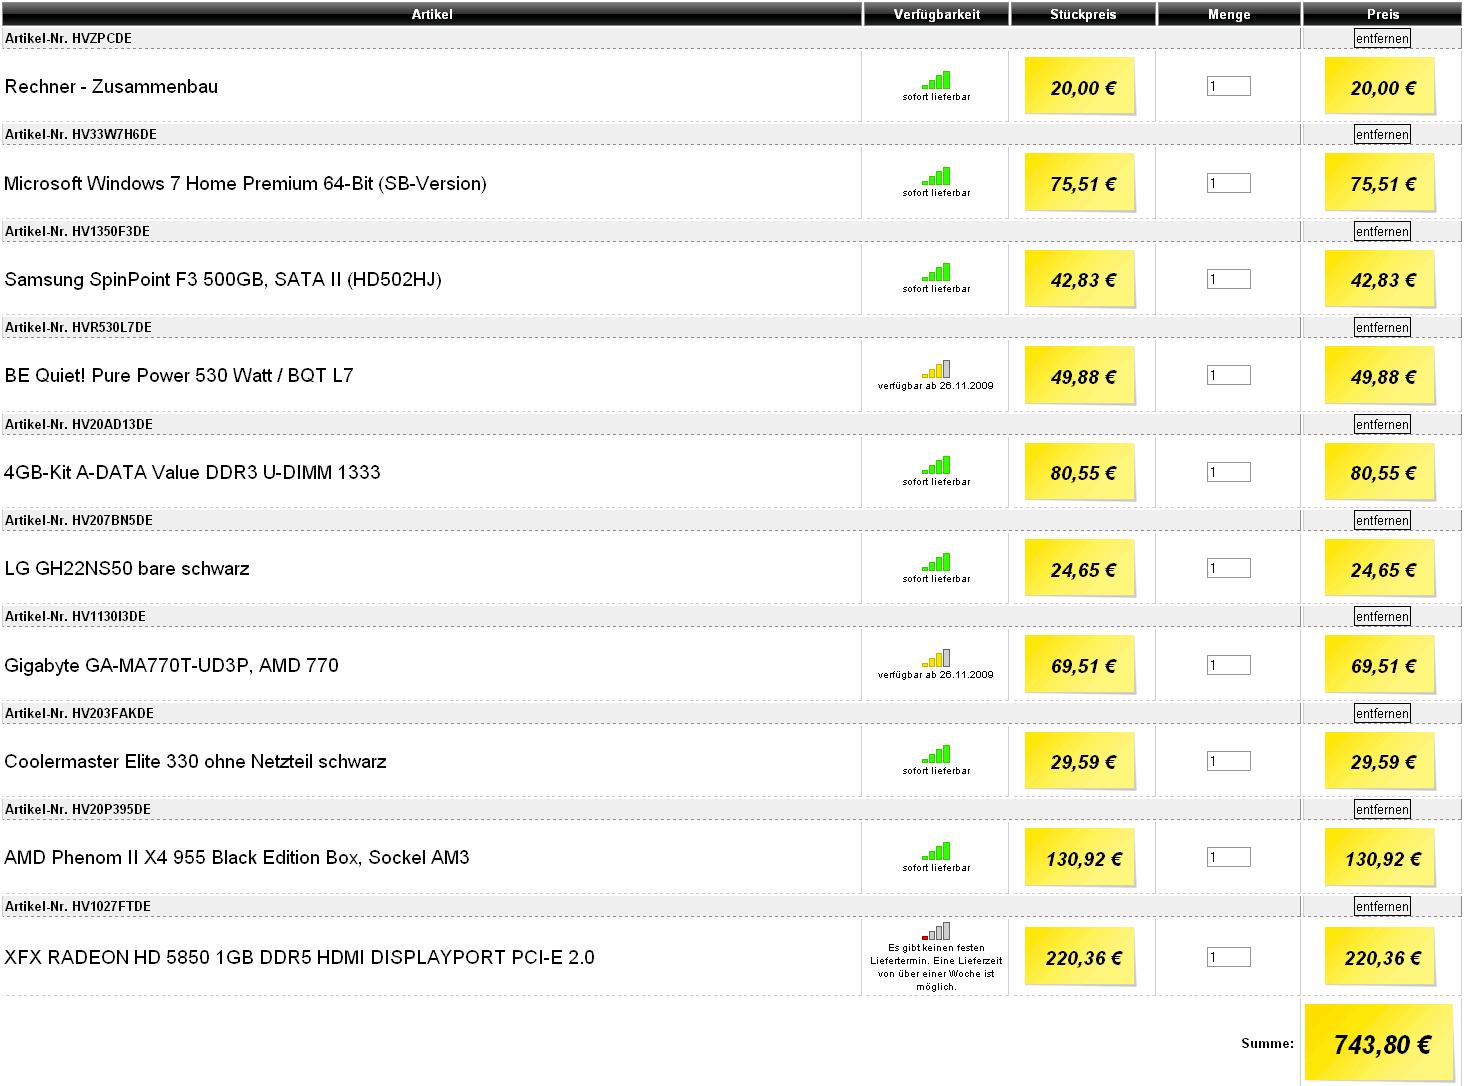1465x1086 pixels.
Task: Focus quantity field for Rechner - Zusammenbau
Action: [1229, 86]
